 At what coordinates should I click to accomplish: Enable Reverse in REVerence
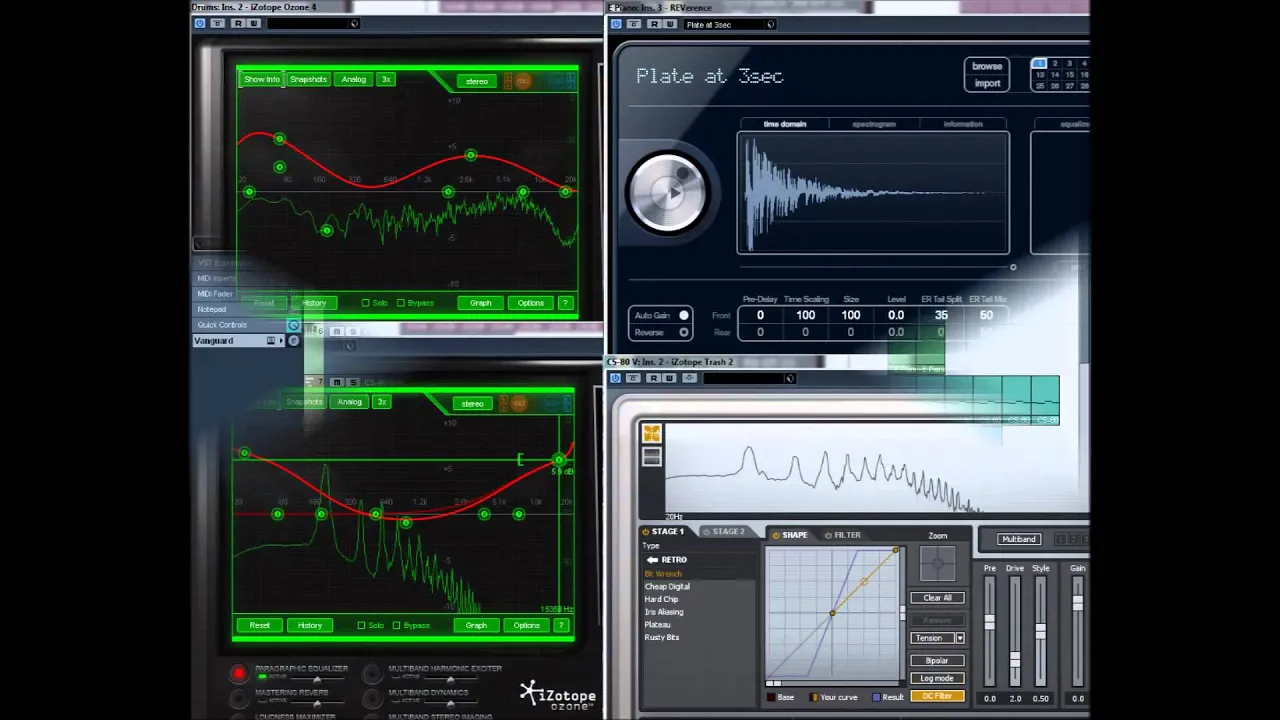tap(684, 332)
